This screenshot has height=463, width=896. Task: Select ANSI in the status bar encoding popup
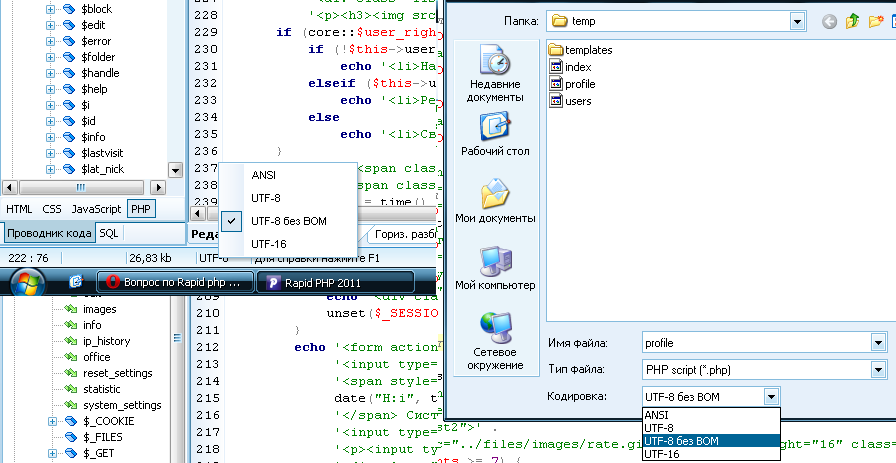265,175
